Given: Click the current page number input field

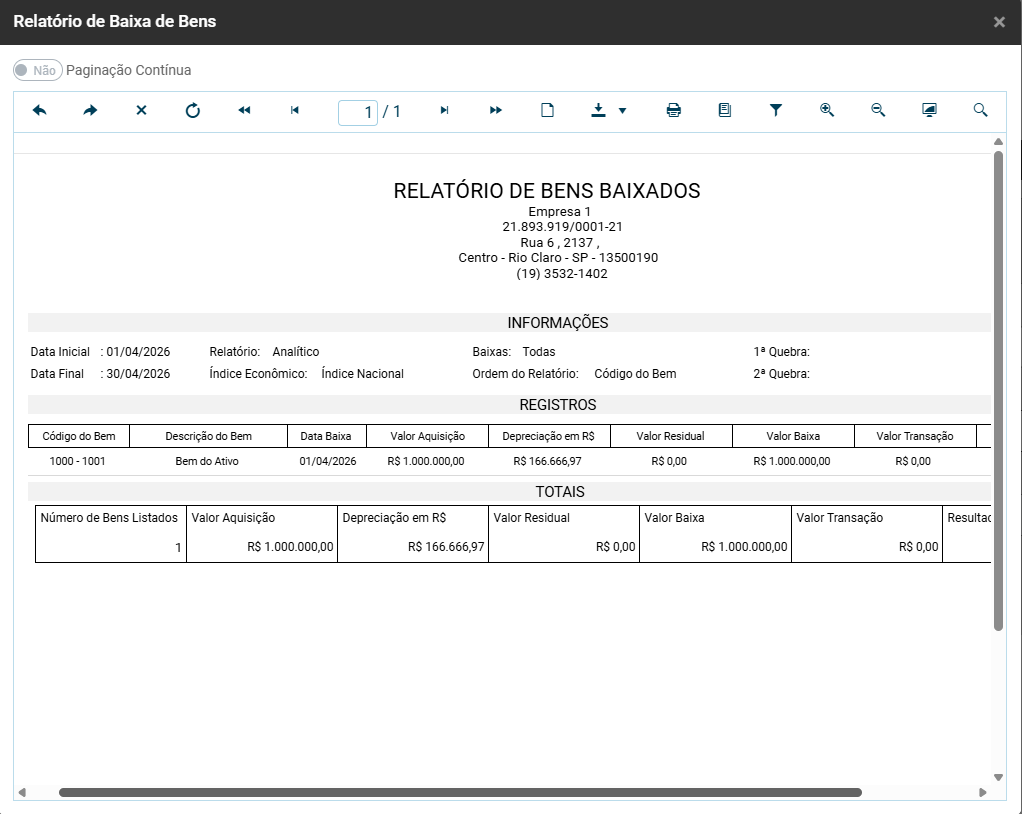Looking at the screenshot, I should click(x=358, y=112).
